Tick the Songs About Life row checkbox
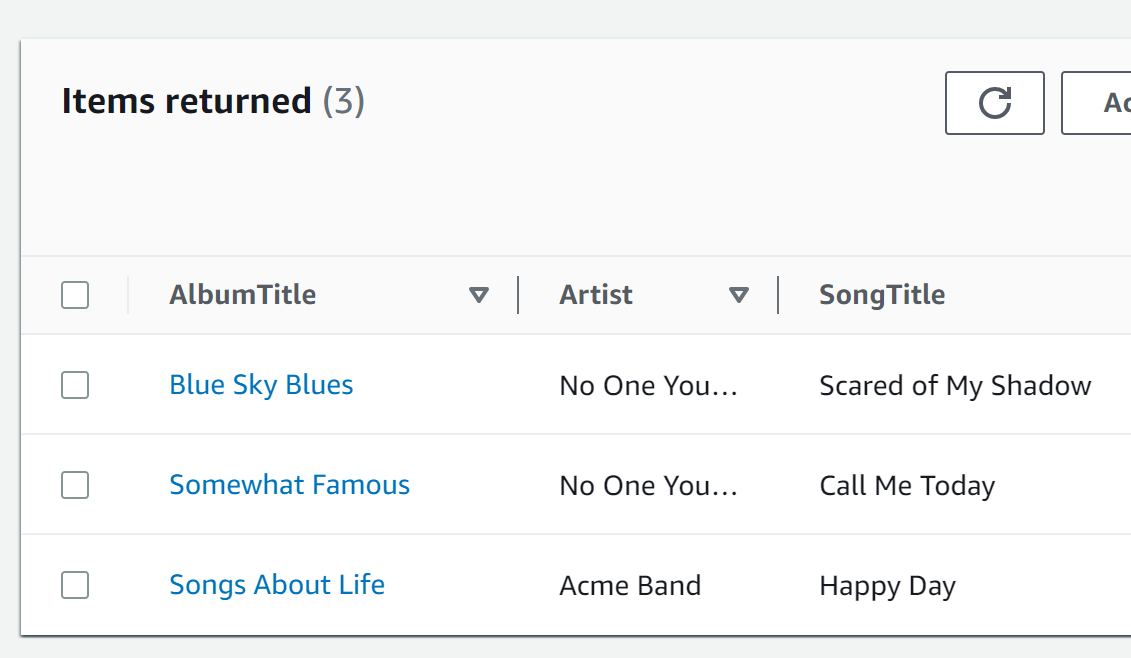The width and height of the screenshot is (1131, 658). point(75,585)
